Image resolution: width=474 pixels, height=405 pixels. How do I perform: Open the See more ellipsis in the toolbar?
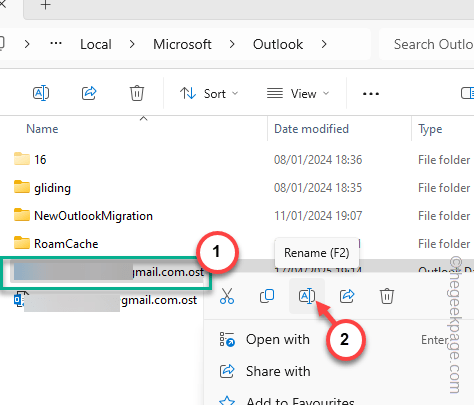[371, 94]
